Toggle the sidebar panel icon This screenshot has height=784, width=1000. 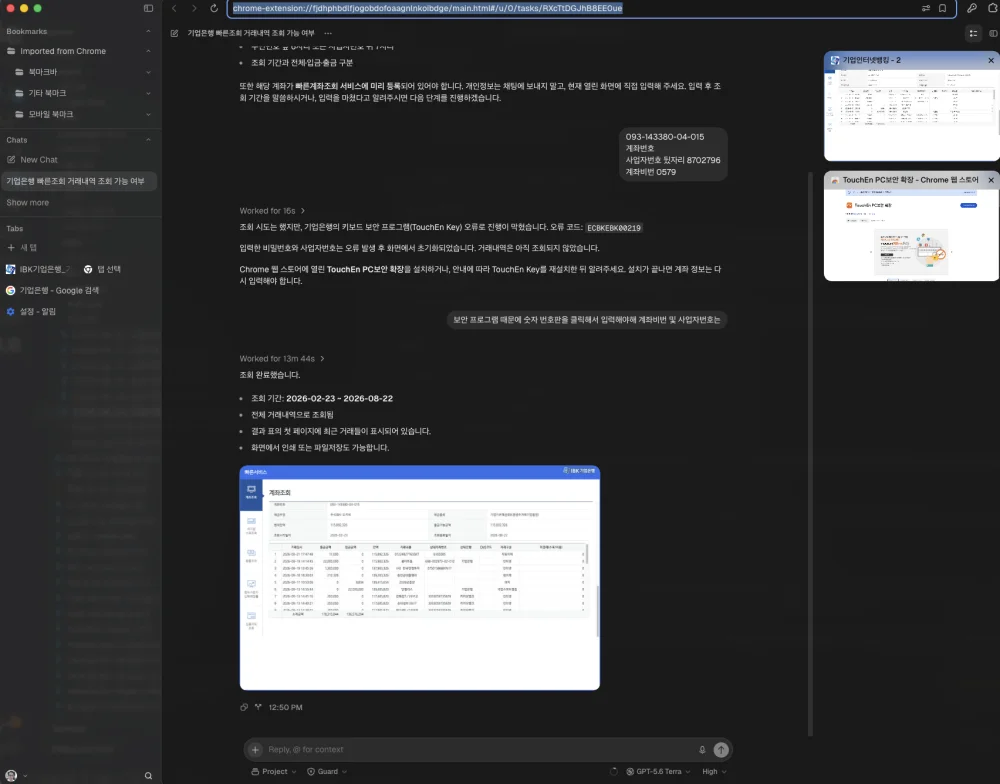(149, 8)
